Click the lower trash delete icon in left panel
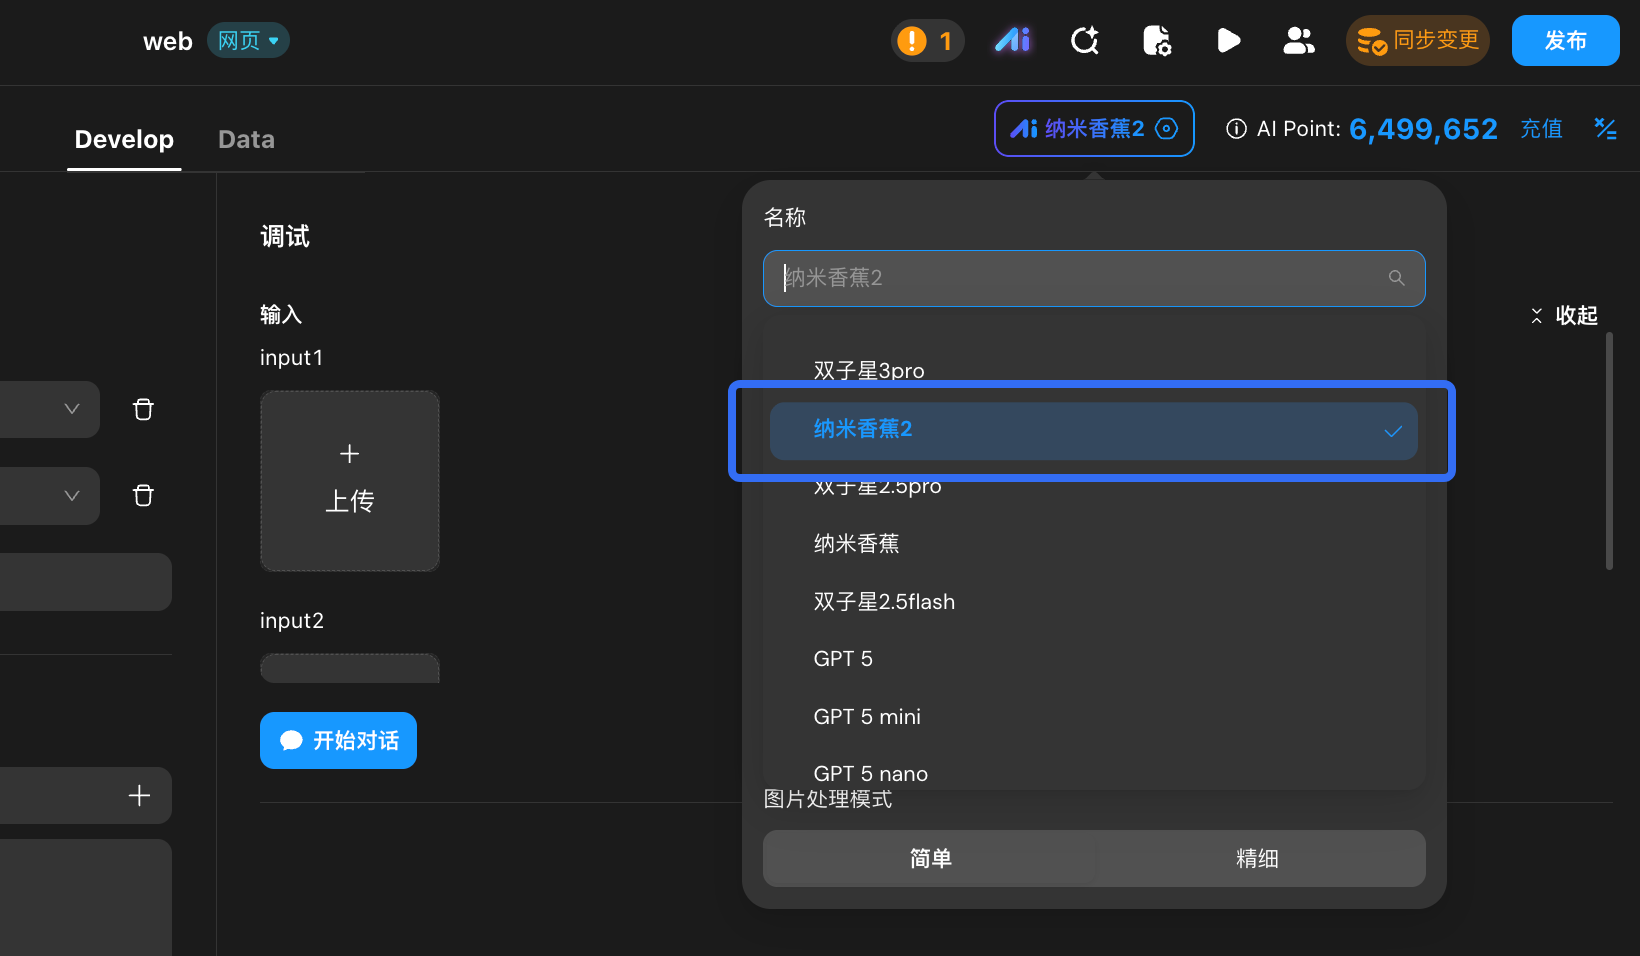The height and width of the screenshot is (956, 1640). point(143,495)
